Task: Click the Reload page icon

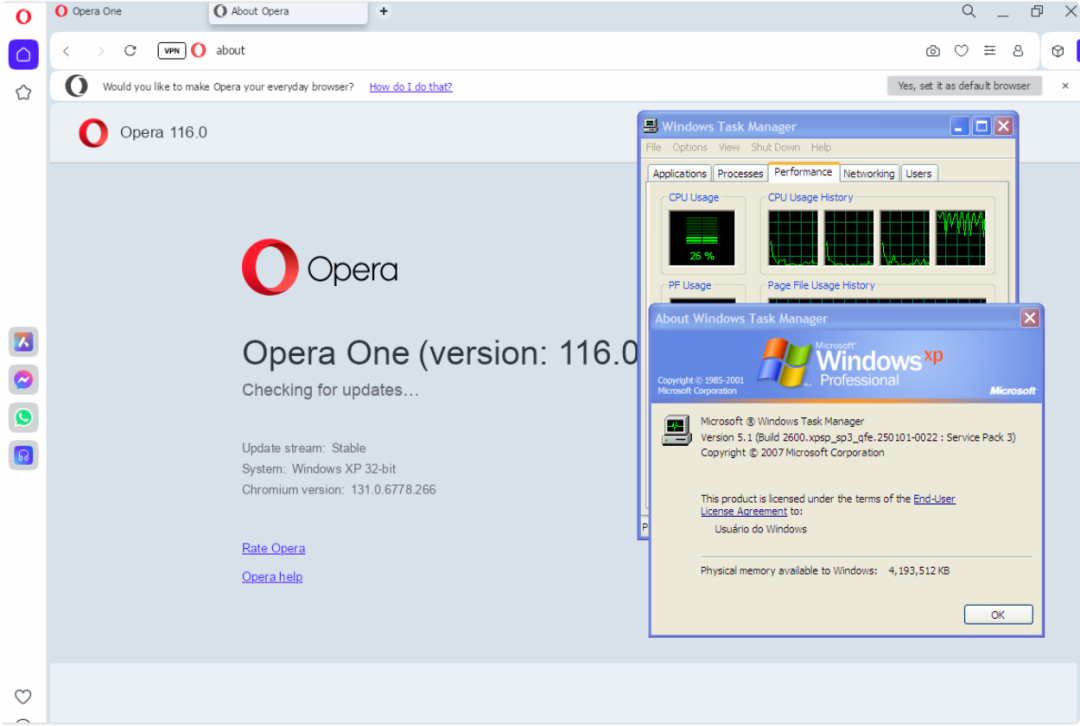Action: click(130, 51)
